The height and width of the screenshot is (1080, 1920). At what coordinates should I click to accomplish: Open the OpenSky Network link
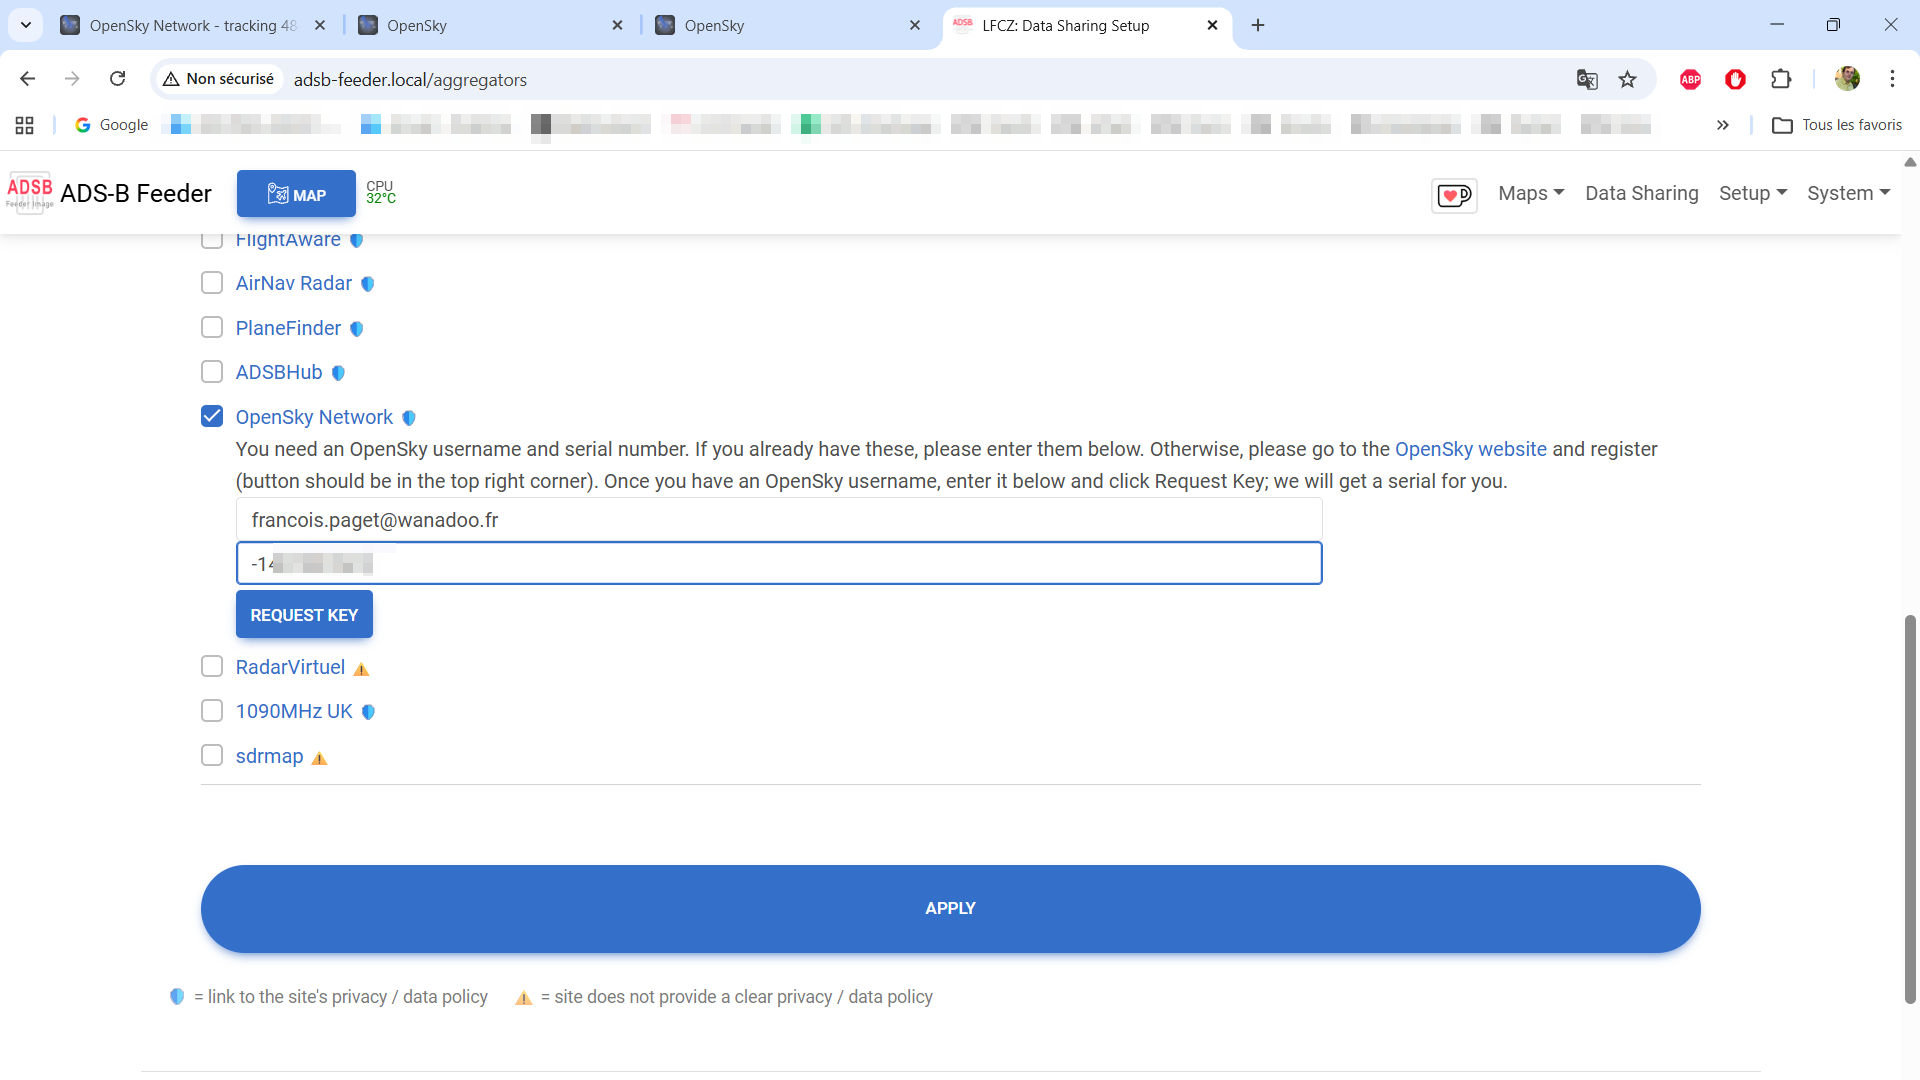[314, 418]
